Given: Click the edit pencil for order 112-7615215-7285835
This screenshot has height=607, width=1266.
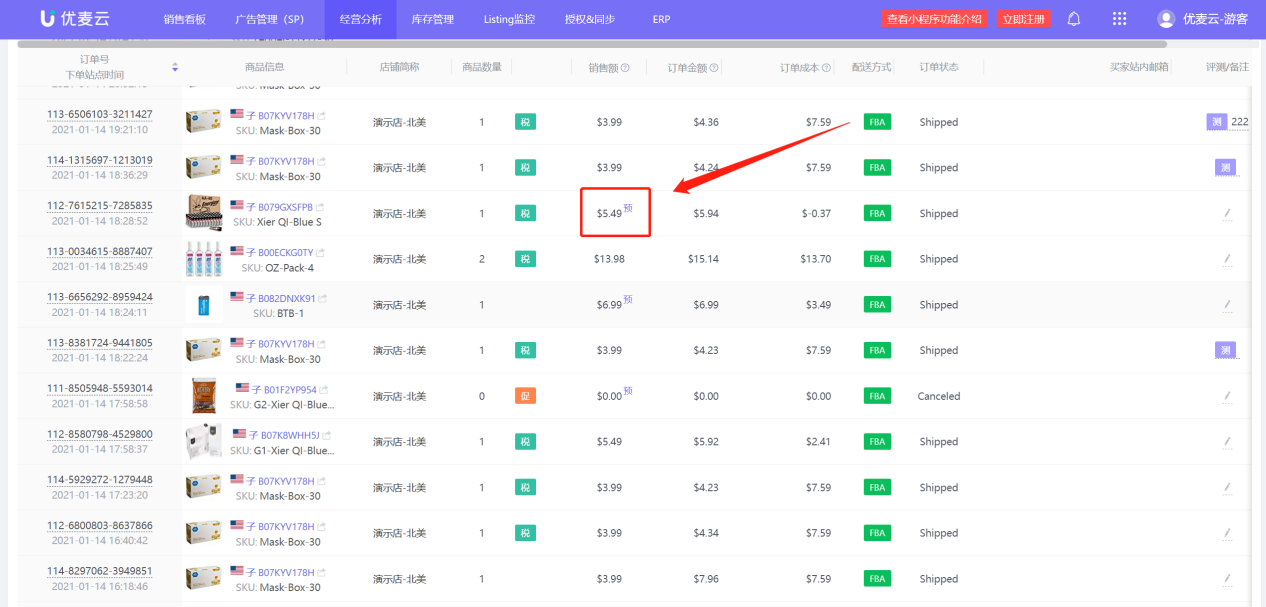Looking at the screenshot, I should (1226, 214).
